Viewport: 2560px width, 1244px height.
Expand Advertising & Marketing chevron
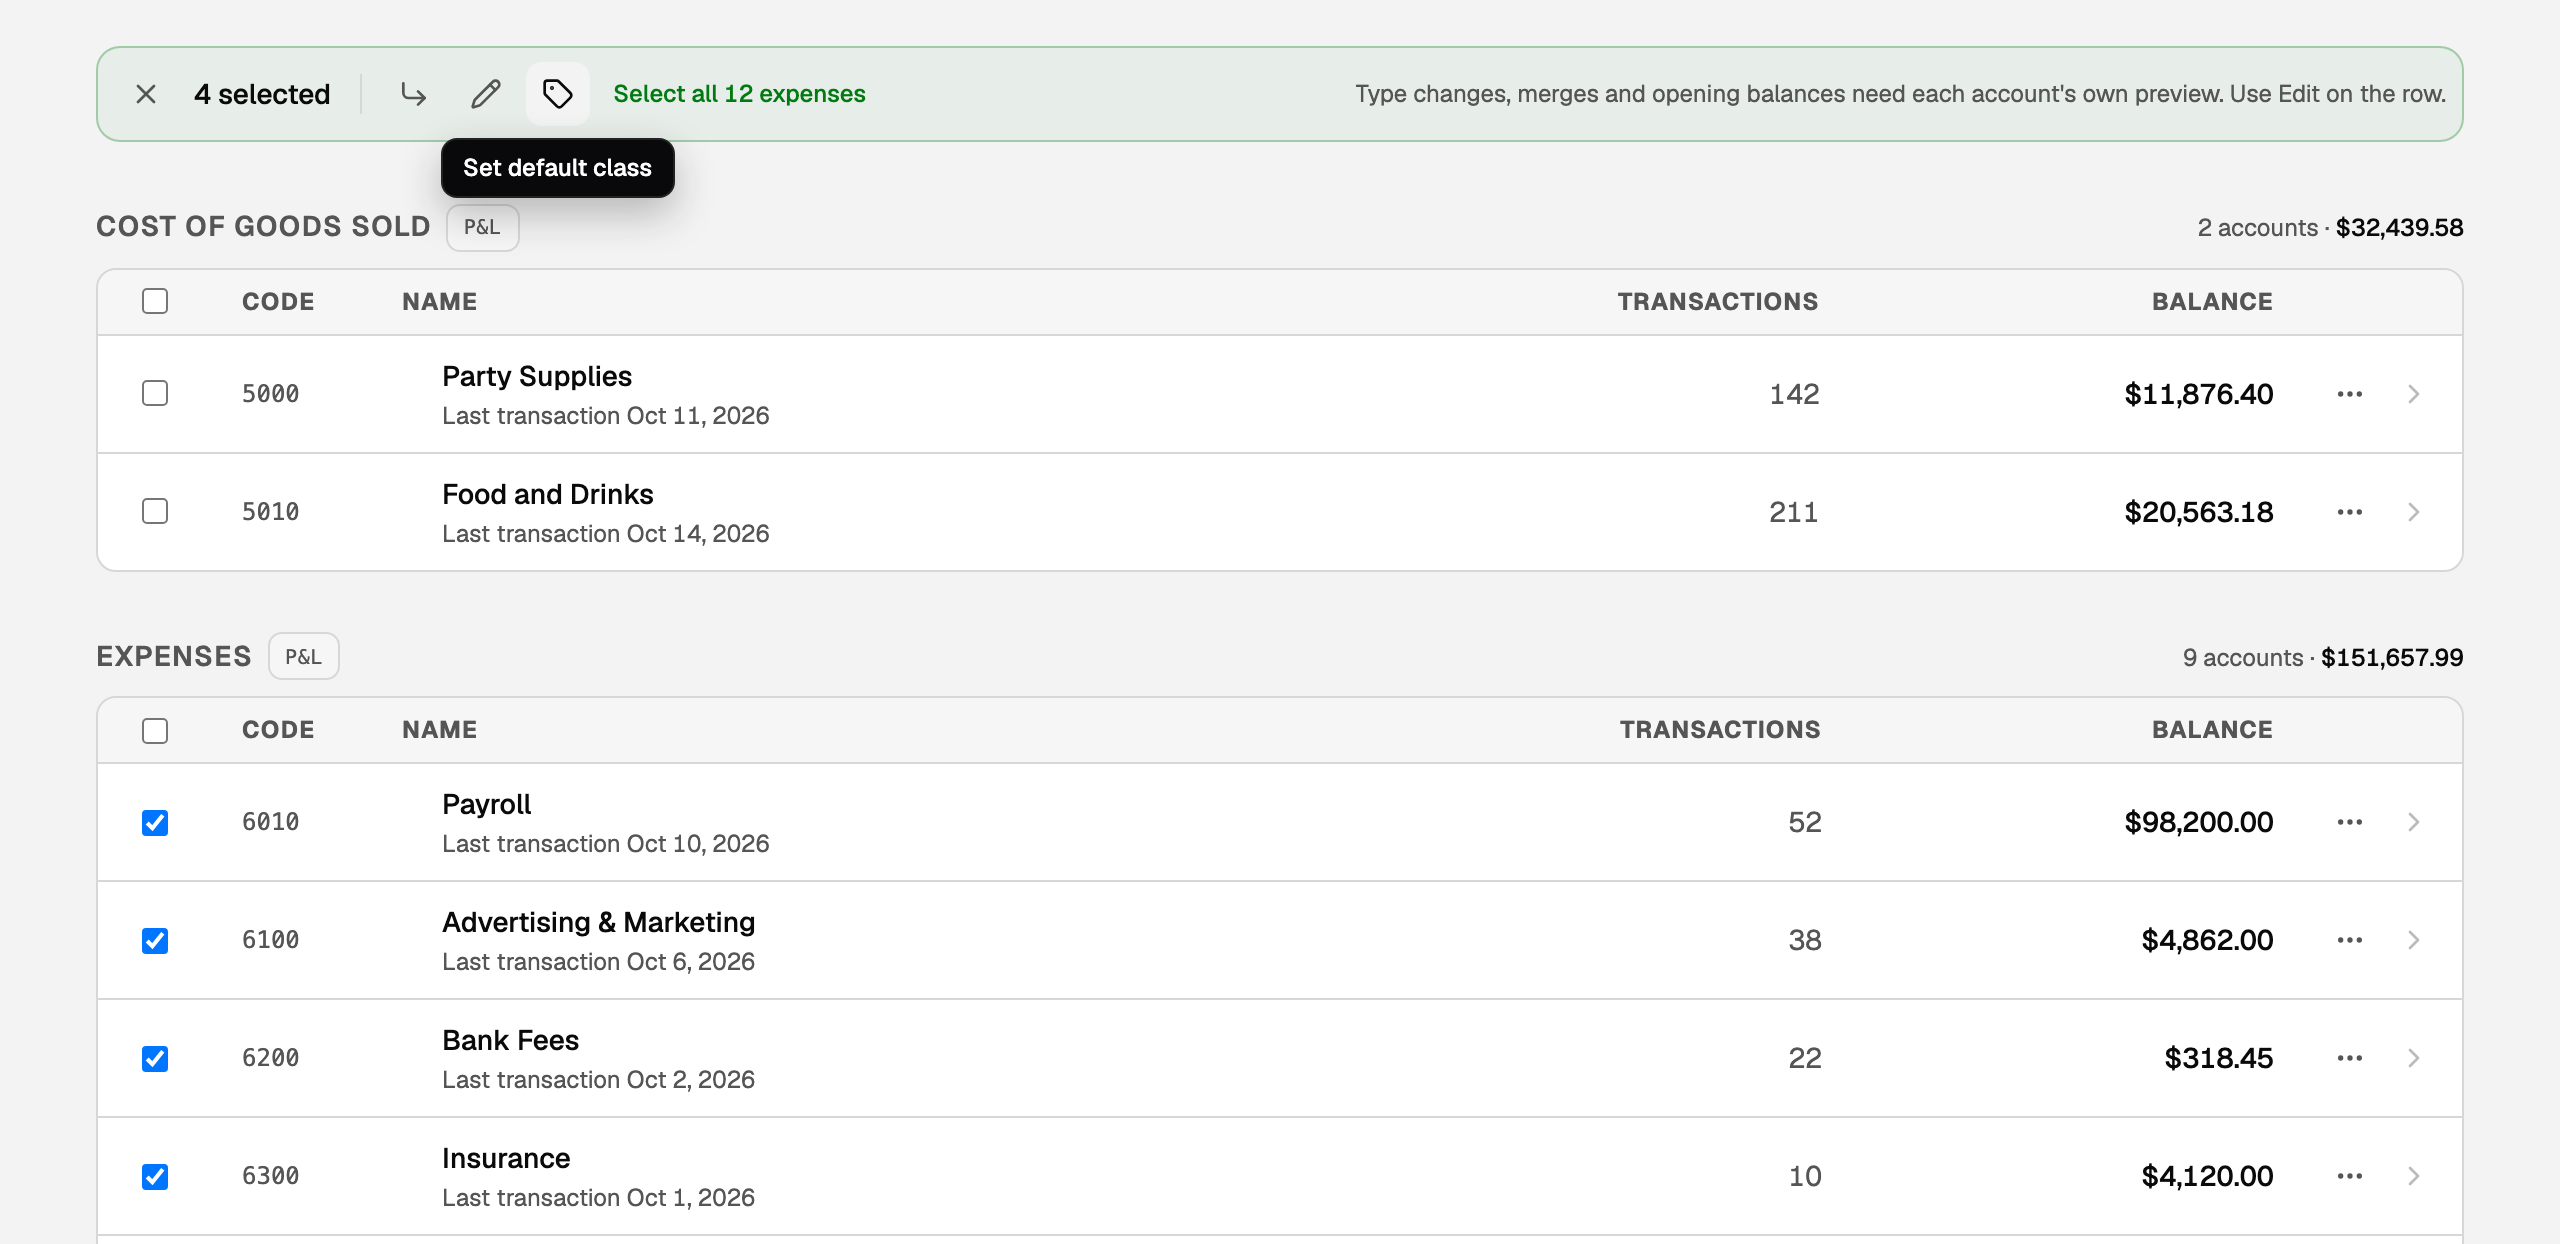pyautogui.click(x=2414, y=940)
